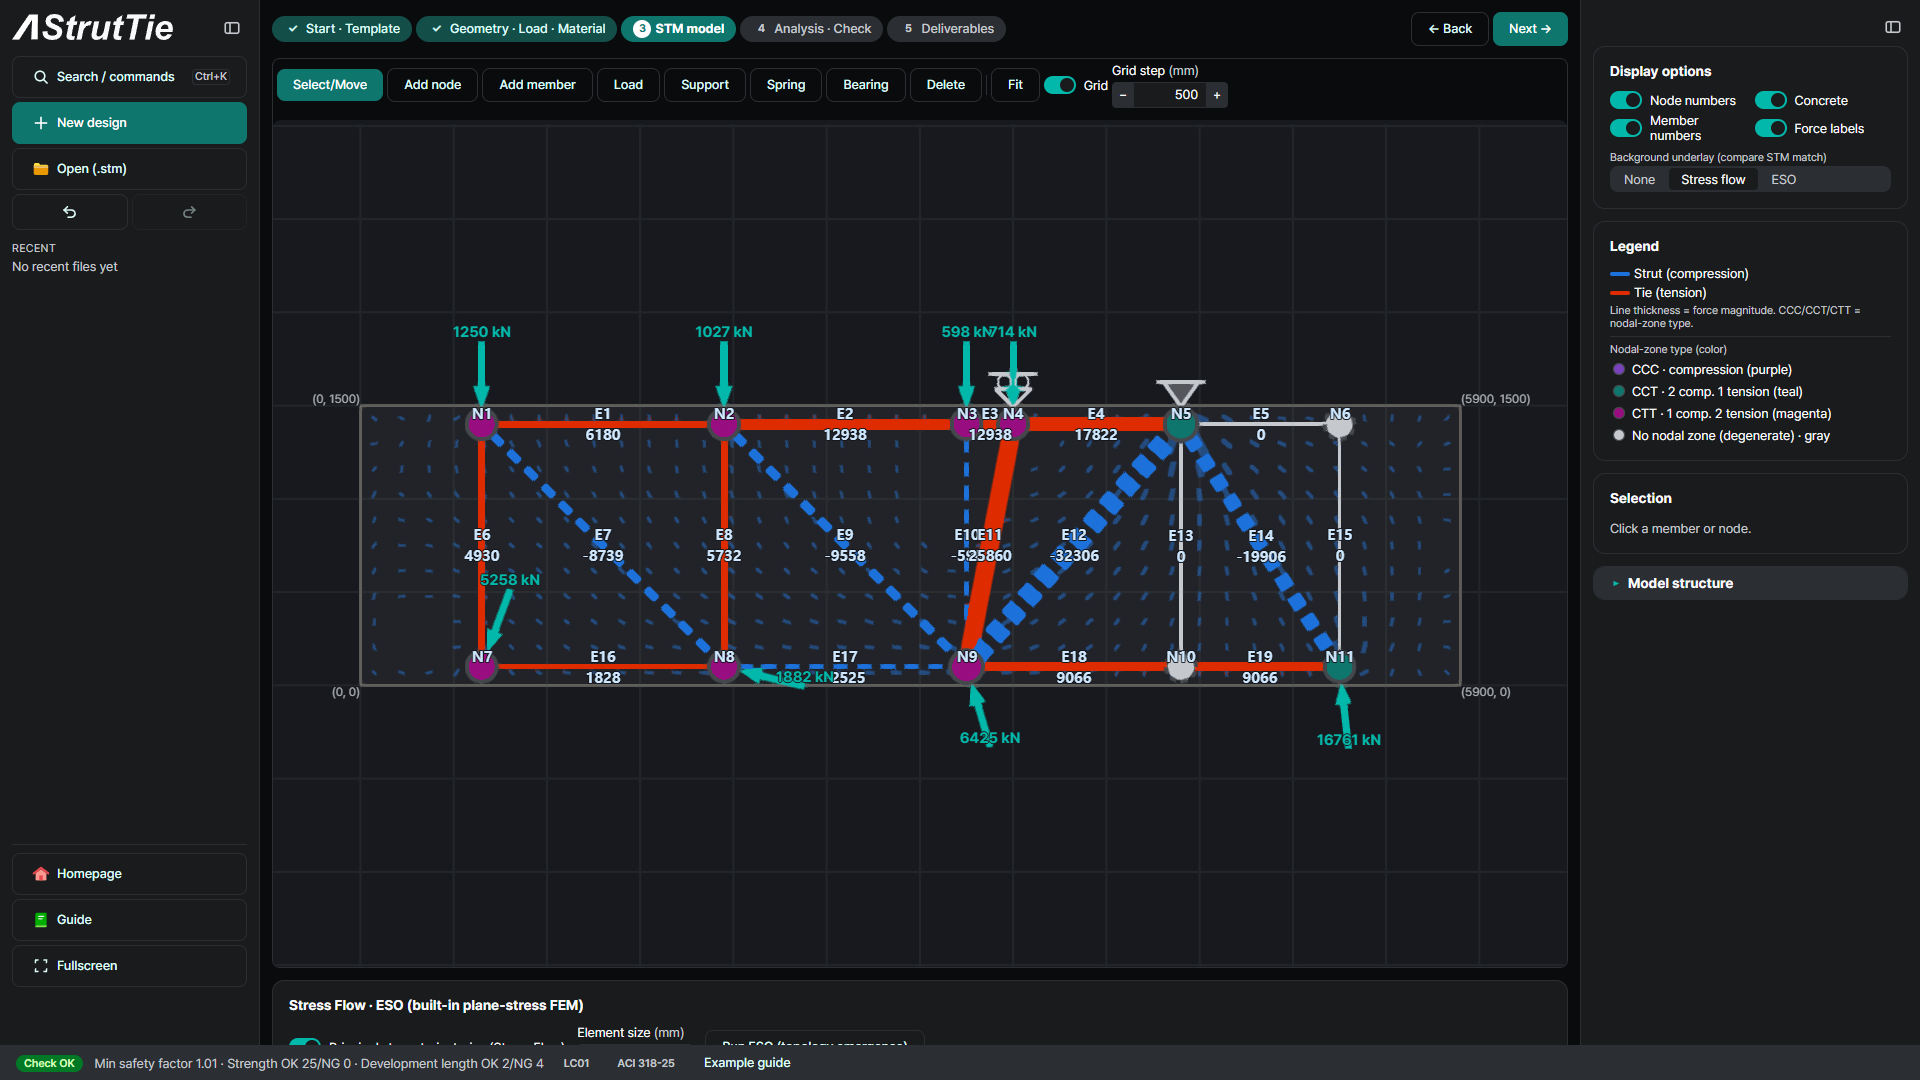Choose the Add member tool
The image size is (1920, 1080).
pyautogui.click(x=537, y=85)
